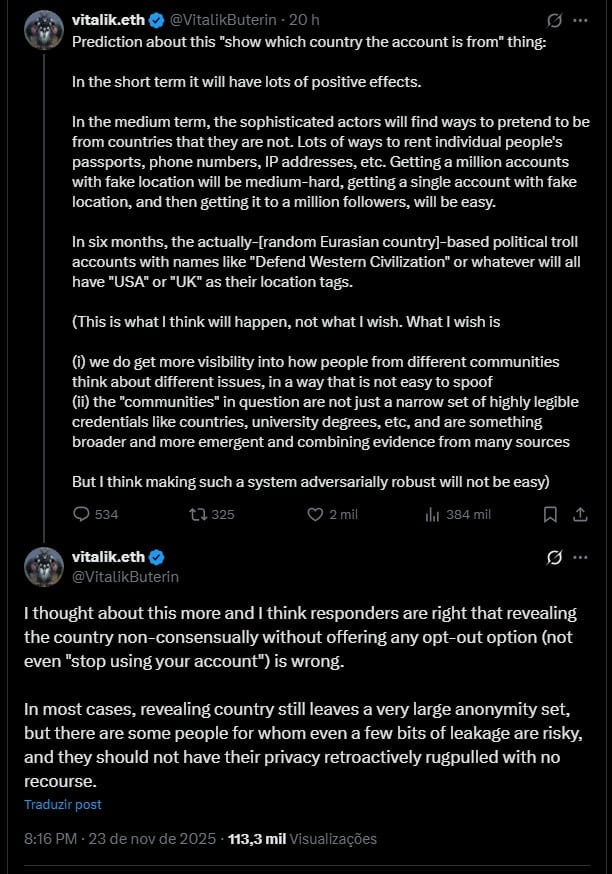Click the reply icon showing 534 replies

click(82, 514)
